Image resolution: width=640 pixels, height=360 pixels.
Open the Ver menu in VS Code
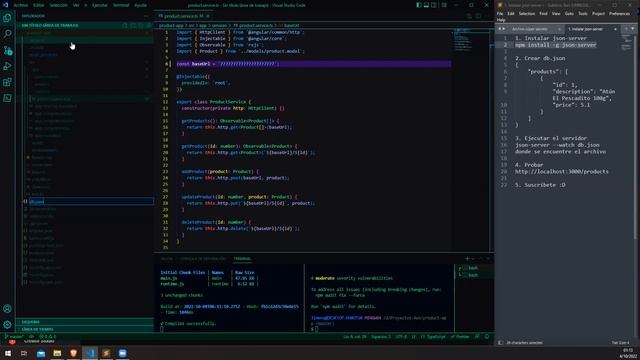[76, 5]
